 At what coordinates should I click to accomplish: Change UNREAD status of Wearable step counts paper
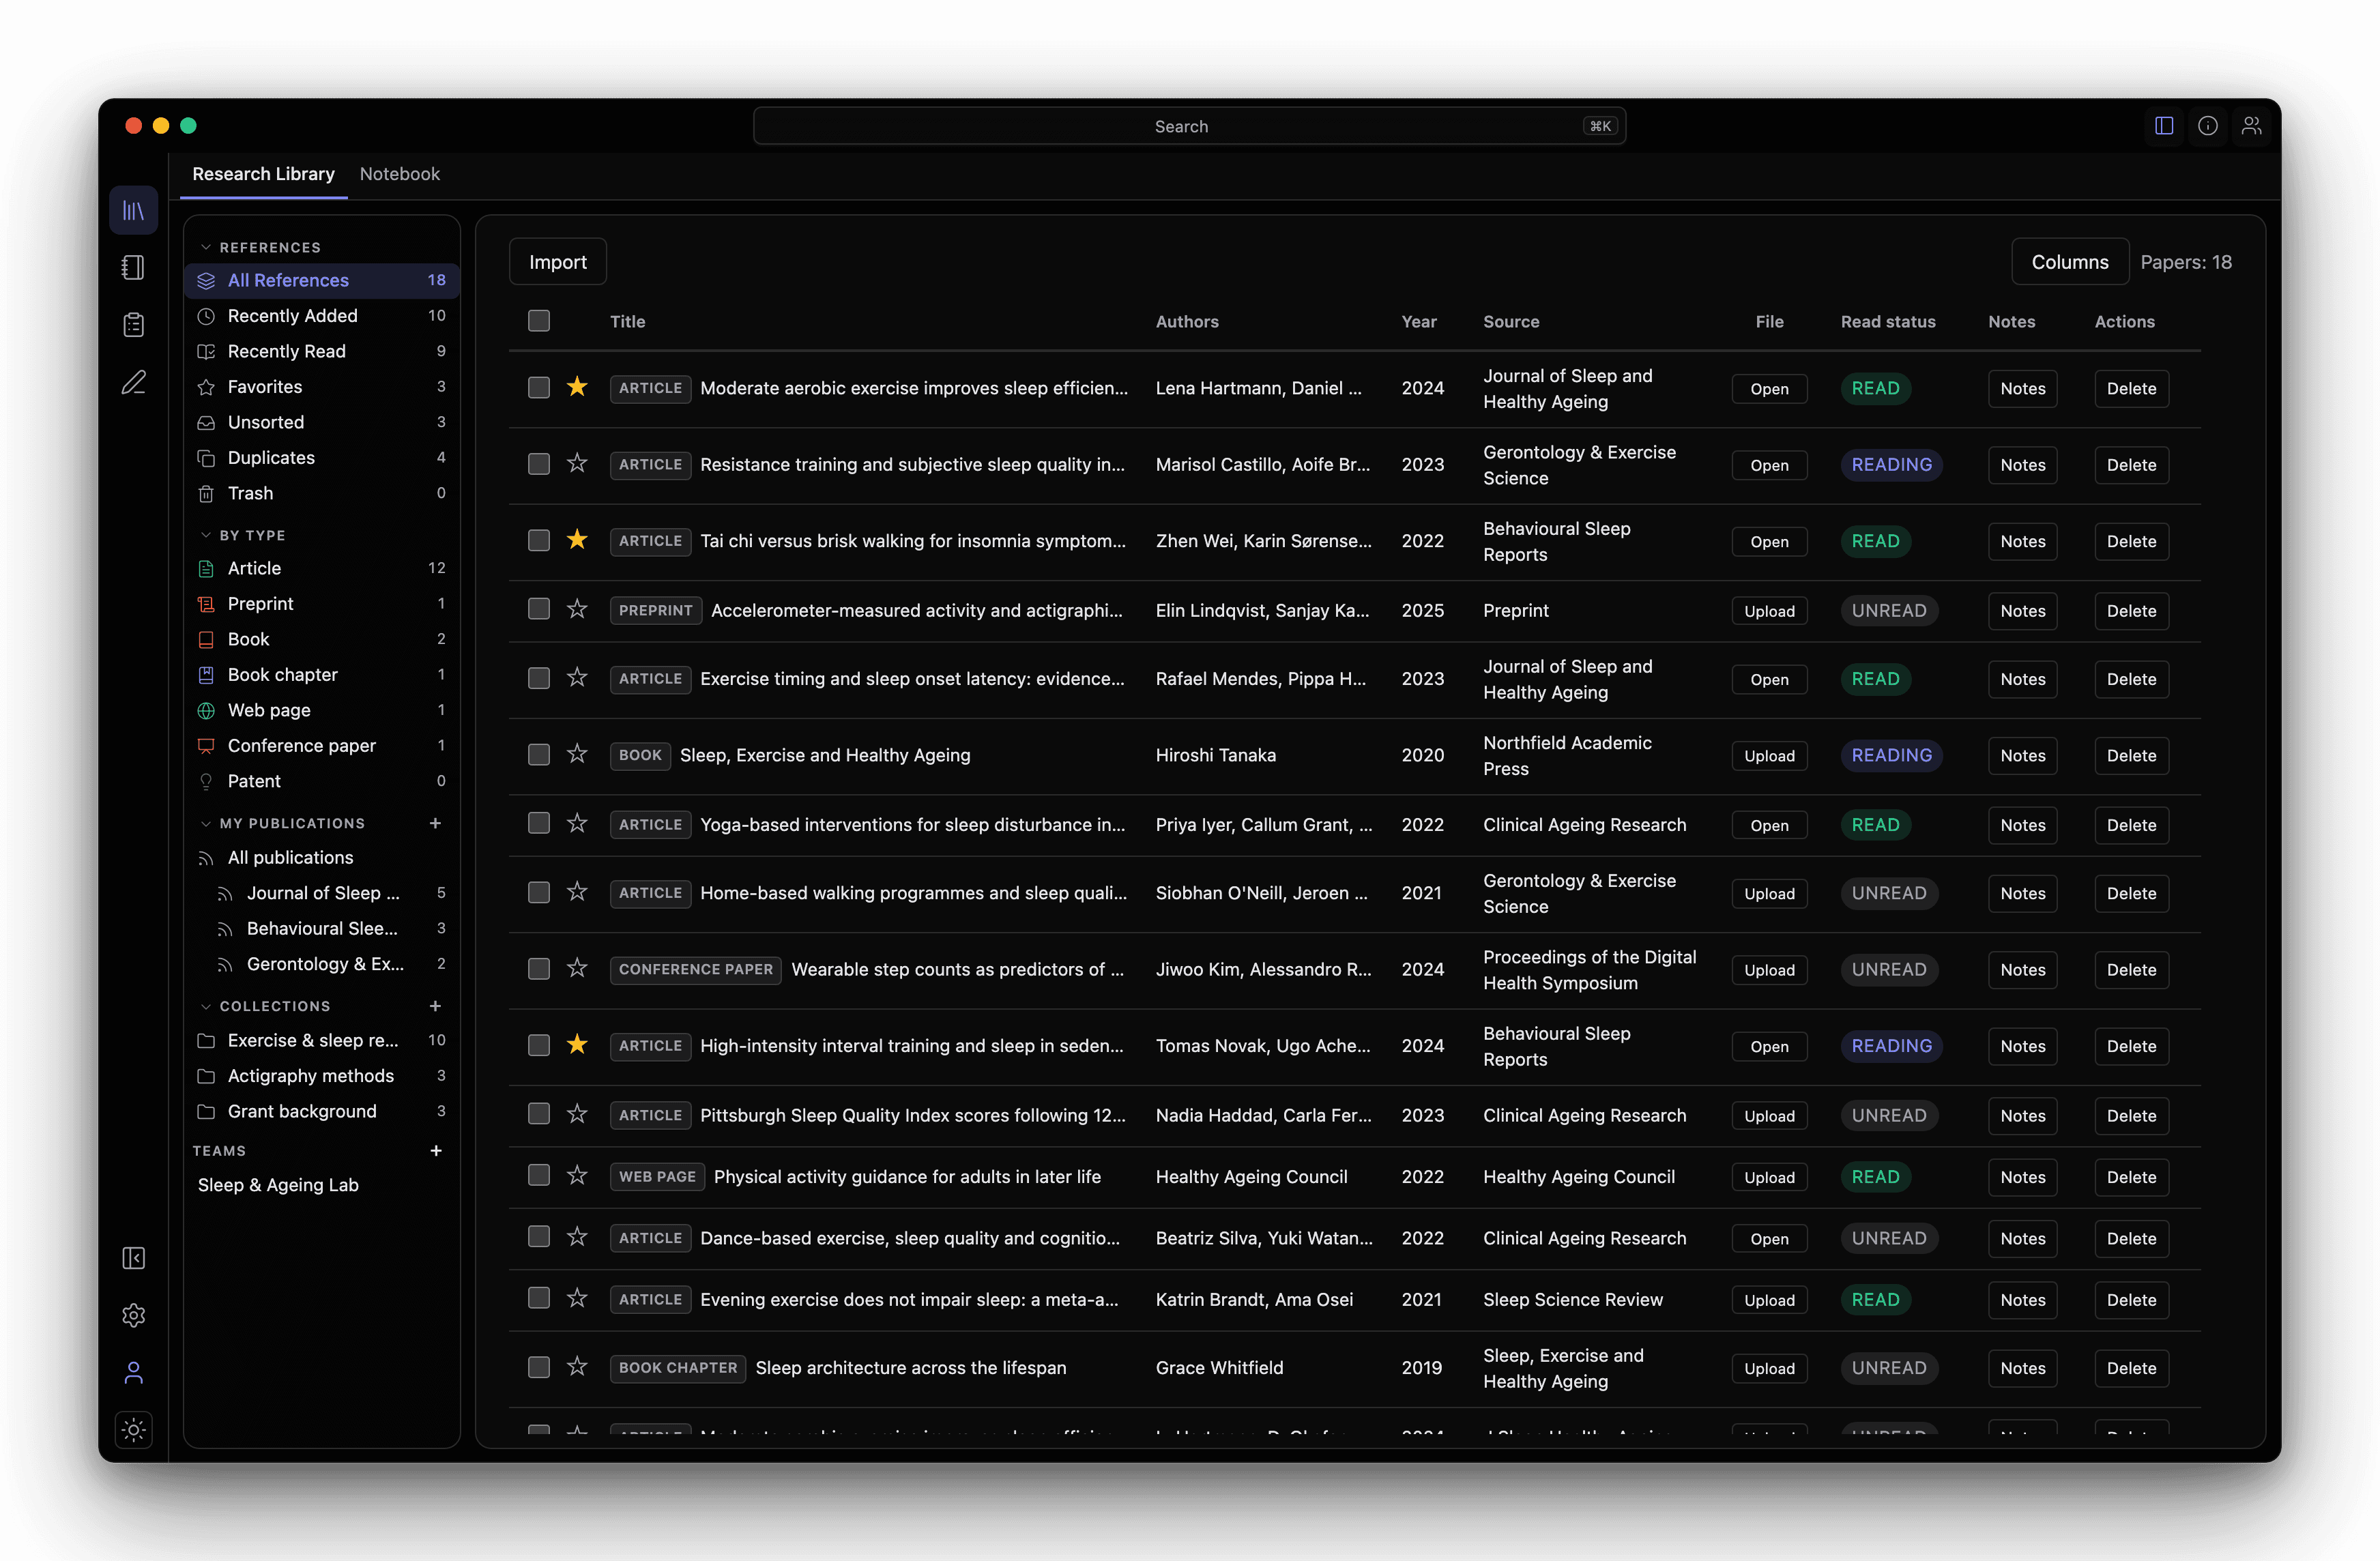(1888, 969)
